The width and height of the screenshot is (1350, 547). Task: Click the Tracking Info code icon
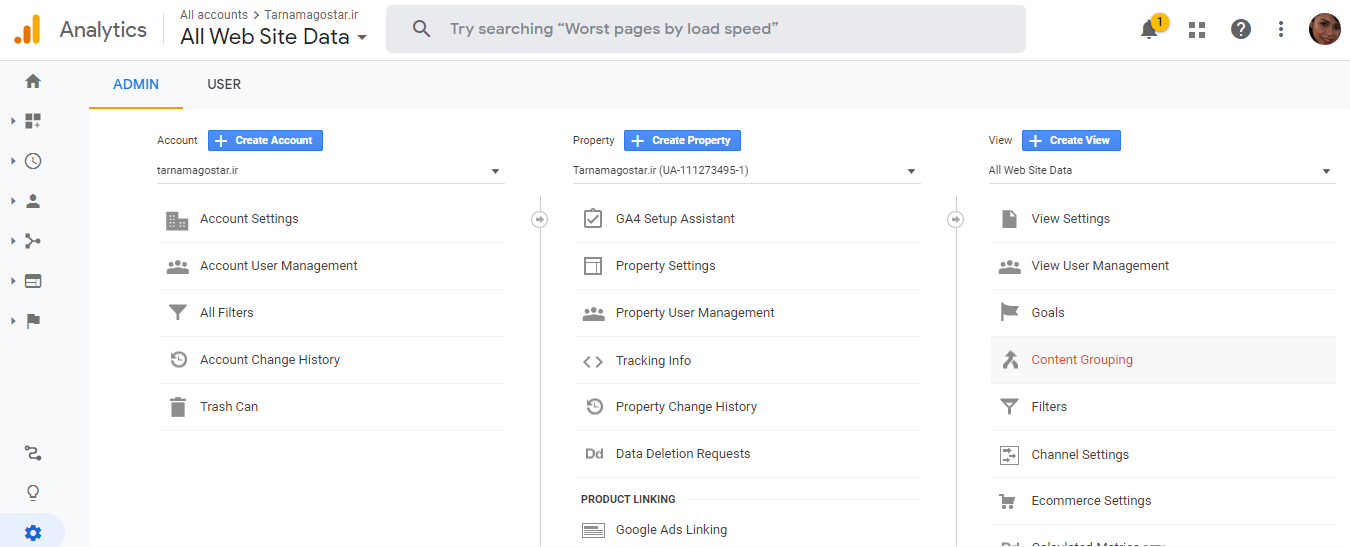tap(593, 361)
